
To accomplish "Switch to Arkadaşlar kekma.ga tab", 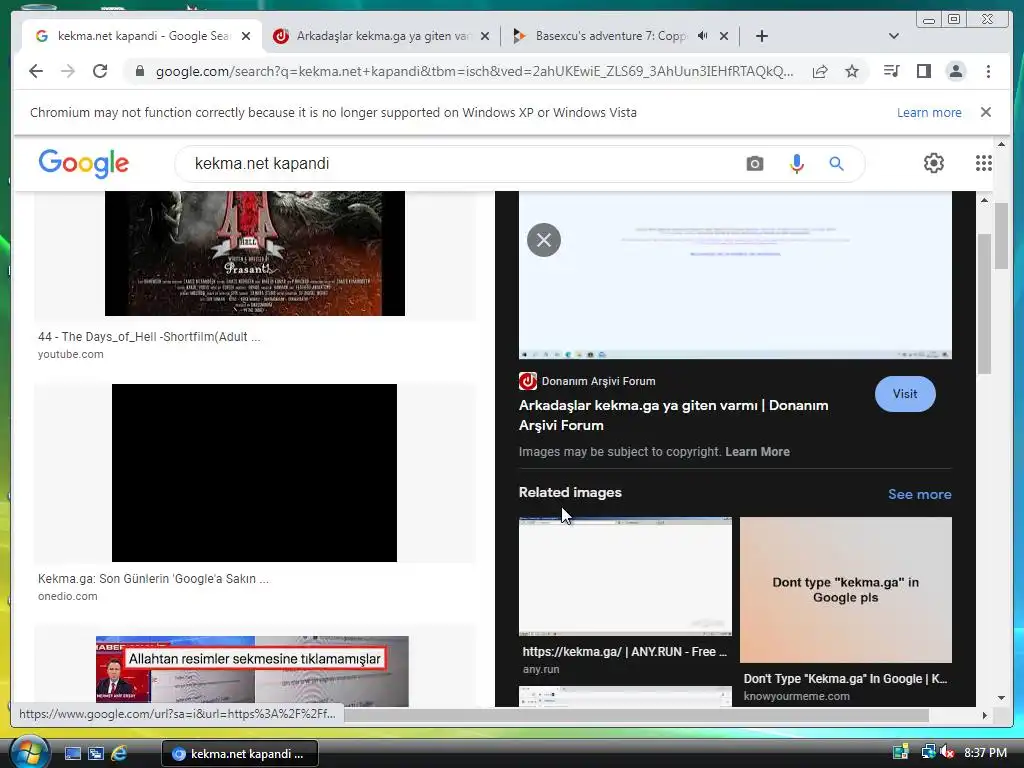I will [x=382, y=36].
